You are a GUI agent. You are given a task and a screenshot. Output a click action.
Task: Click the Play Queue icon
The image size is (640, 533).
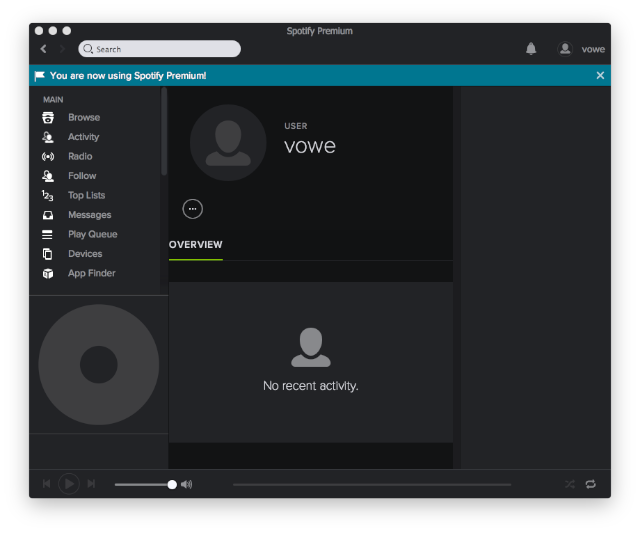tap(47, 235)
